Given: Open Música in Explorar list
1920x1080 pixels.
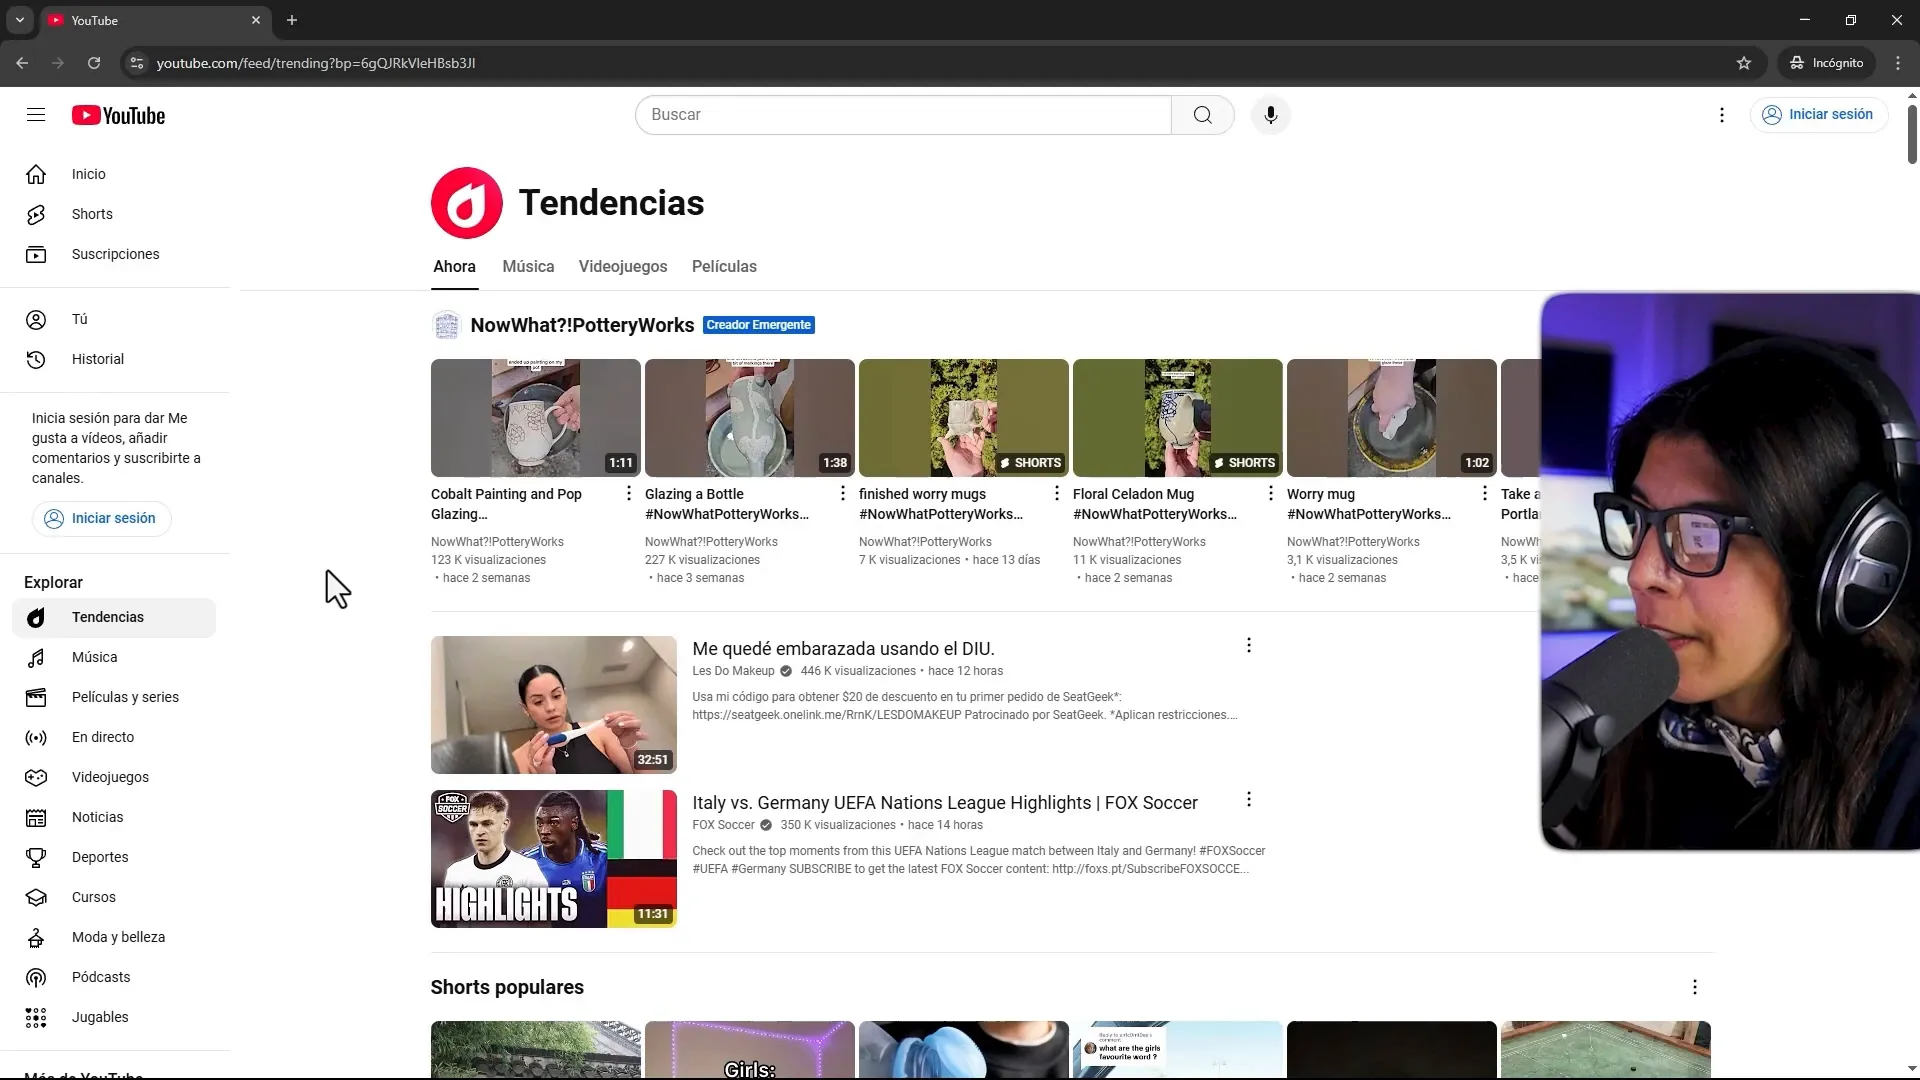Looking at the screenshot, I should coord(114,657).
